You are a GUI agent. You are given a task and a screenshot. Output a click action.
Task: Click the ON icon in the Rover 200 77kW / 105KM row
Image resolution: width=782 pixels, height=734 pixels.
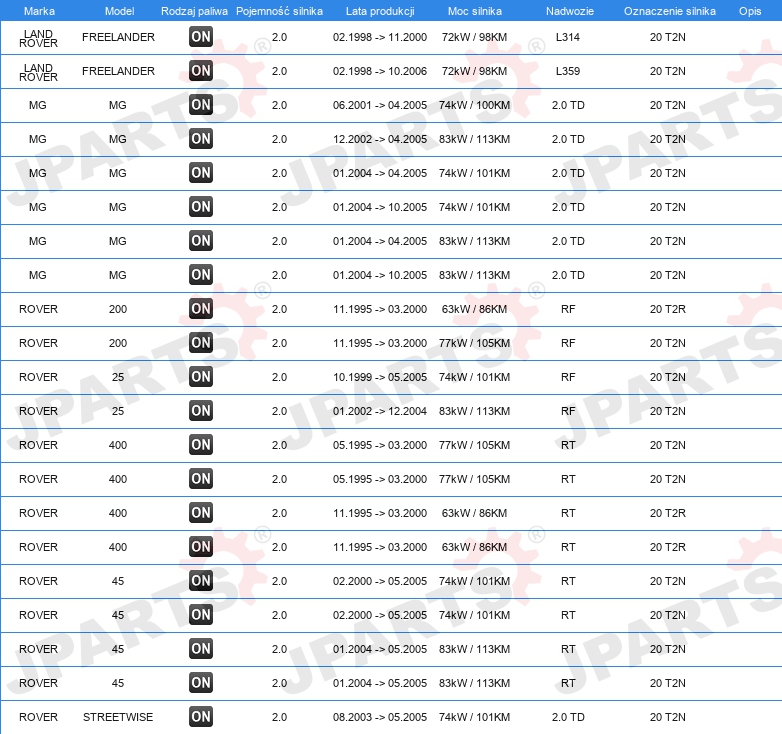(201, 342)
